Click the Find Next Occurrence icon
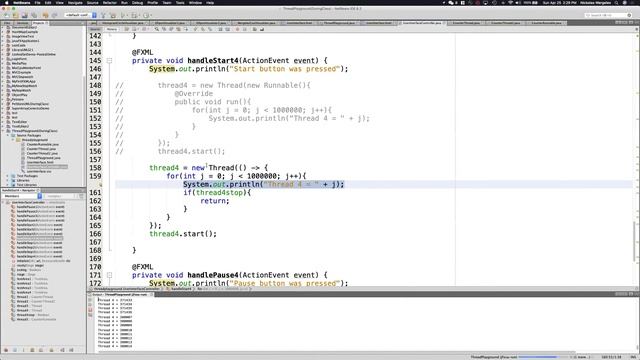Viewport: 640px width, 360px height. pos(171,29)
